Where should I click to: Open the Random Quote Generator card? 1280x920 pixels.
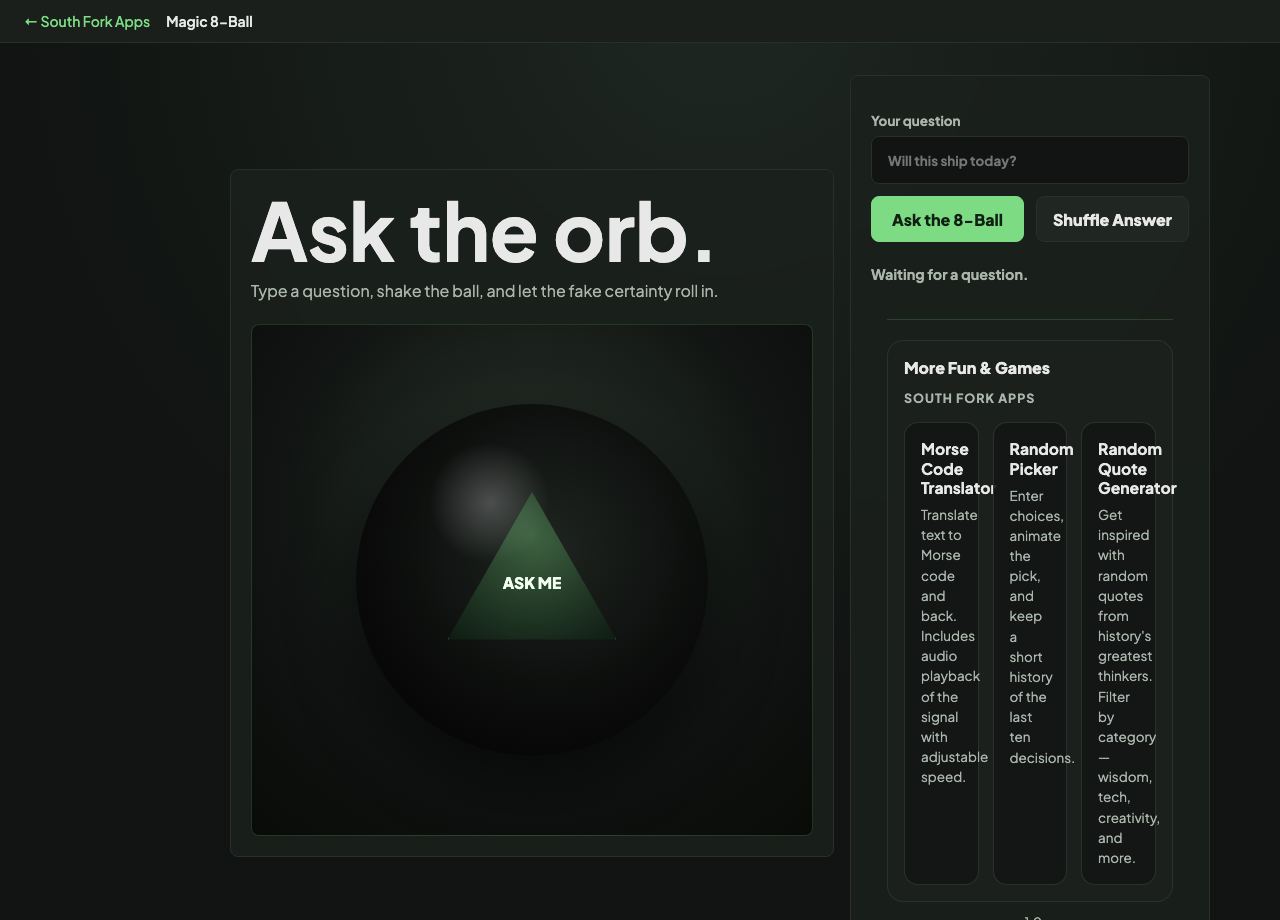(x=1118, y=653)
